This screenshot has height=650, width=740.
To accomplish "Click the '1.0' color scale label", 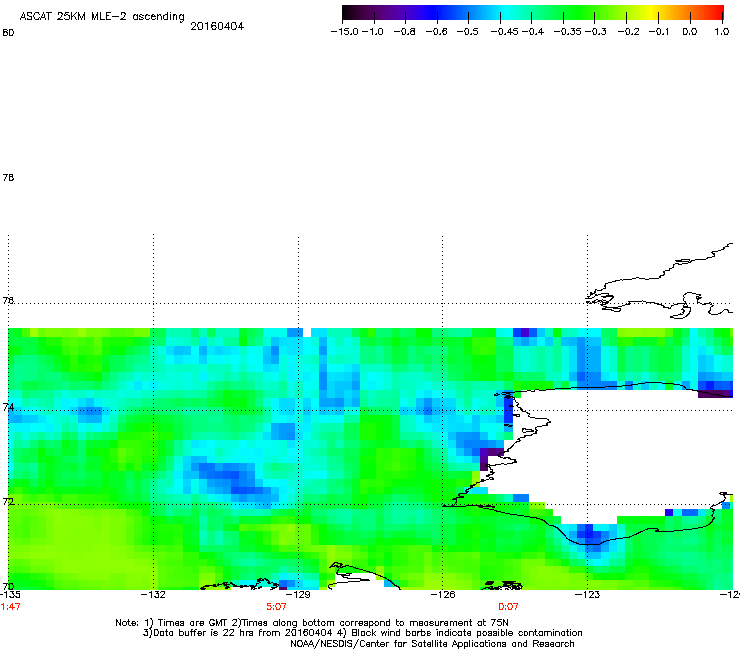I will click(x=722, y=32).
